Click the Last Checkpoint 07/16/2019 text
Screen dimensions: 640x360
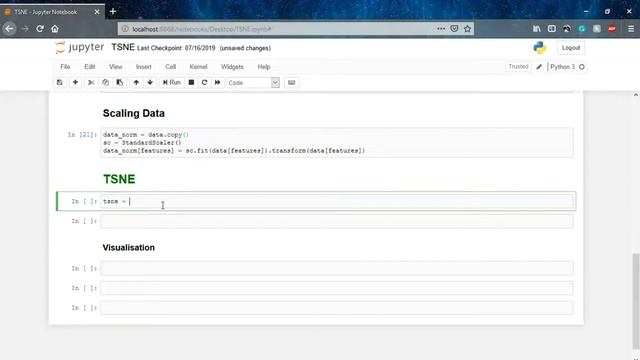click(176, 48)
